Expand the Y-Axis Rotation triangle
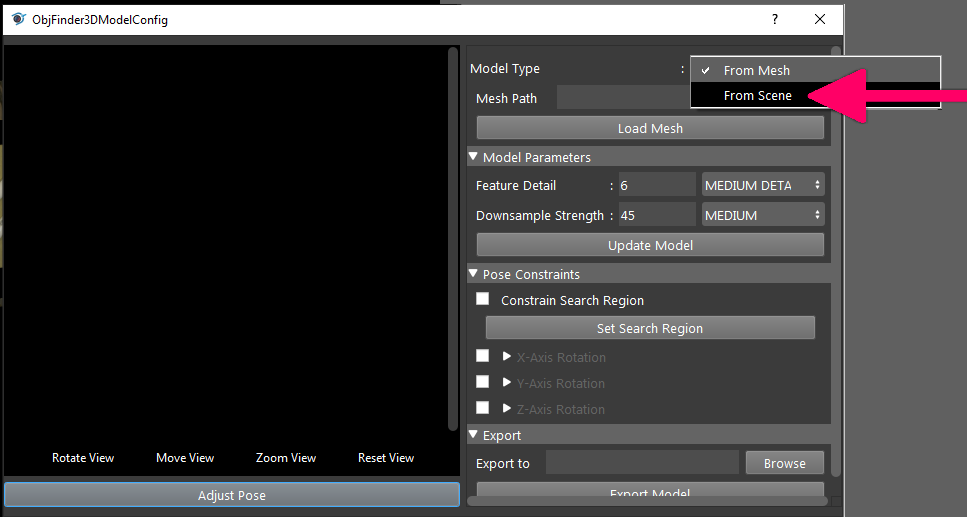This screenshot has height=517, width=967. tap(507, 383)
